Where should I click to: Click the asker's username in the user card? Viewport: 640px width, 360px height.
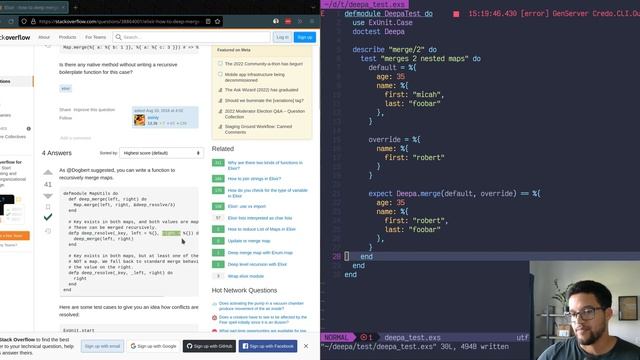(x=153, y=118)
